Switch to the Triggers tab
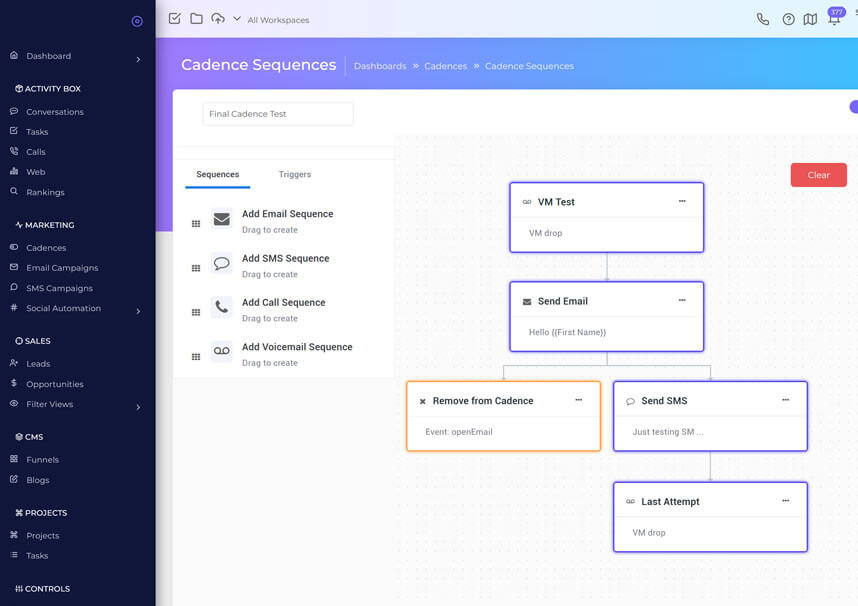 pos(295,174)
